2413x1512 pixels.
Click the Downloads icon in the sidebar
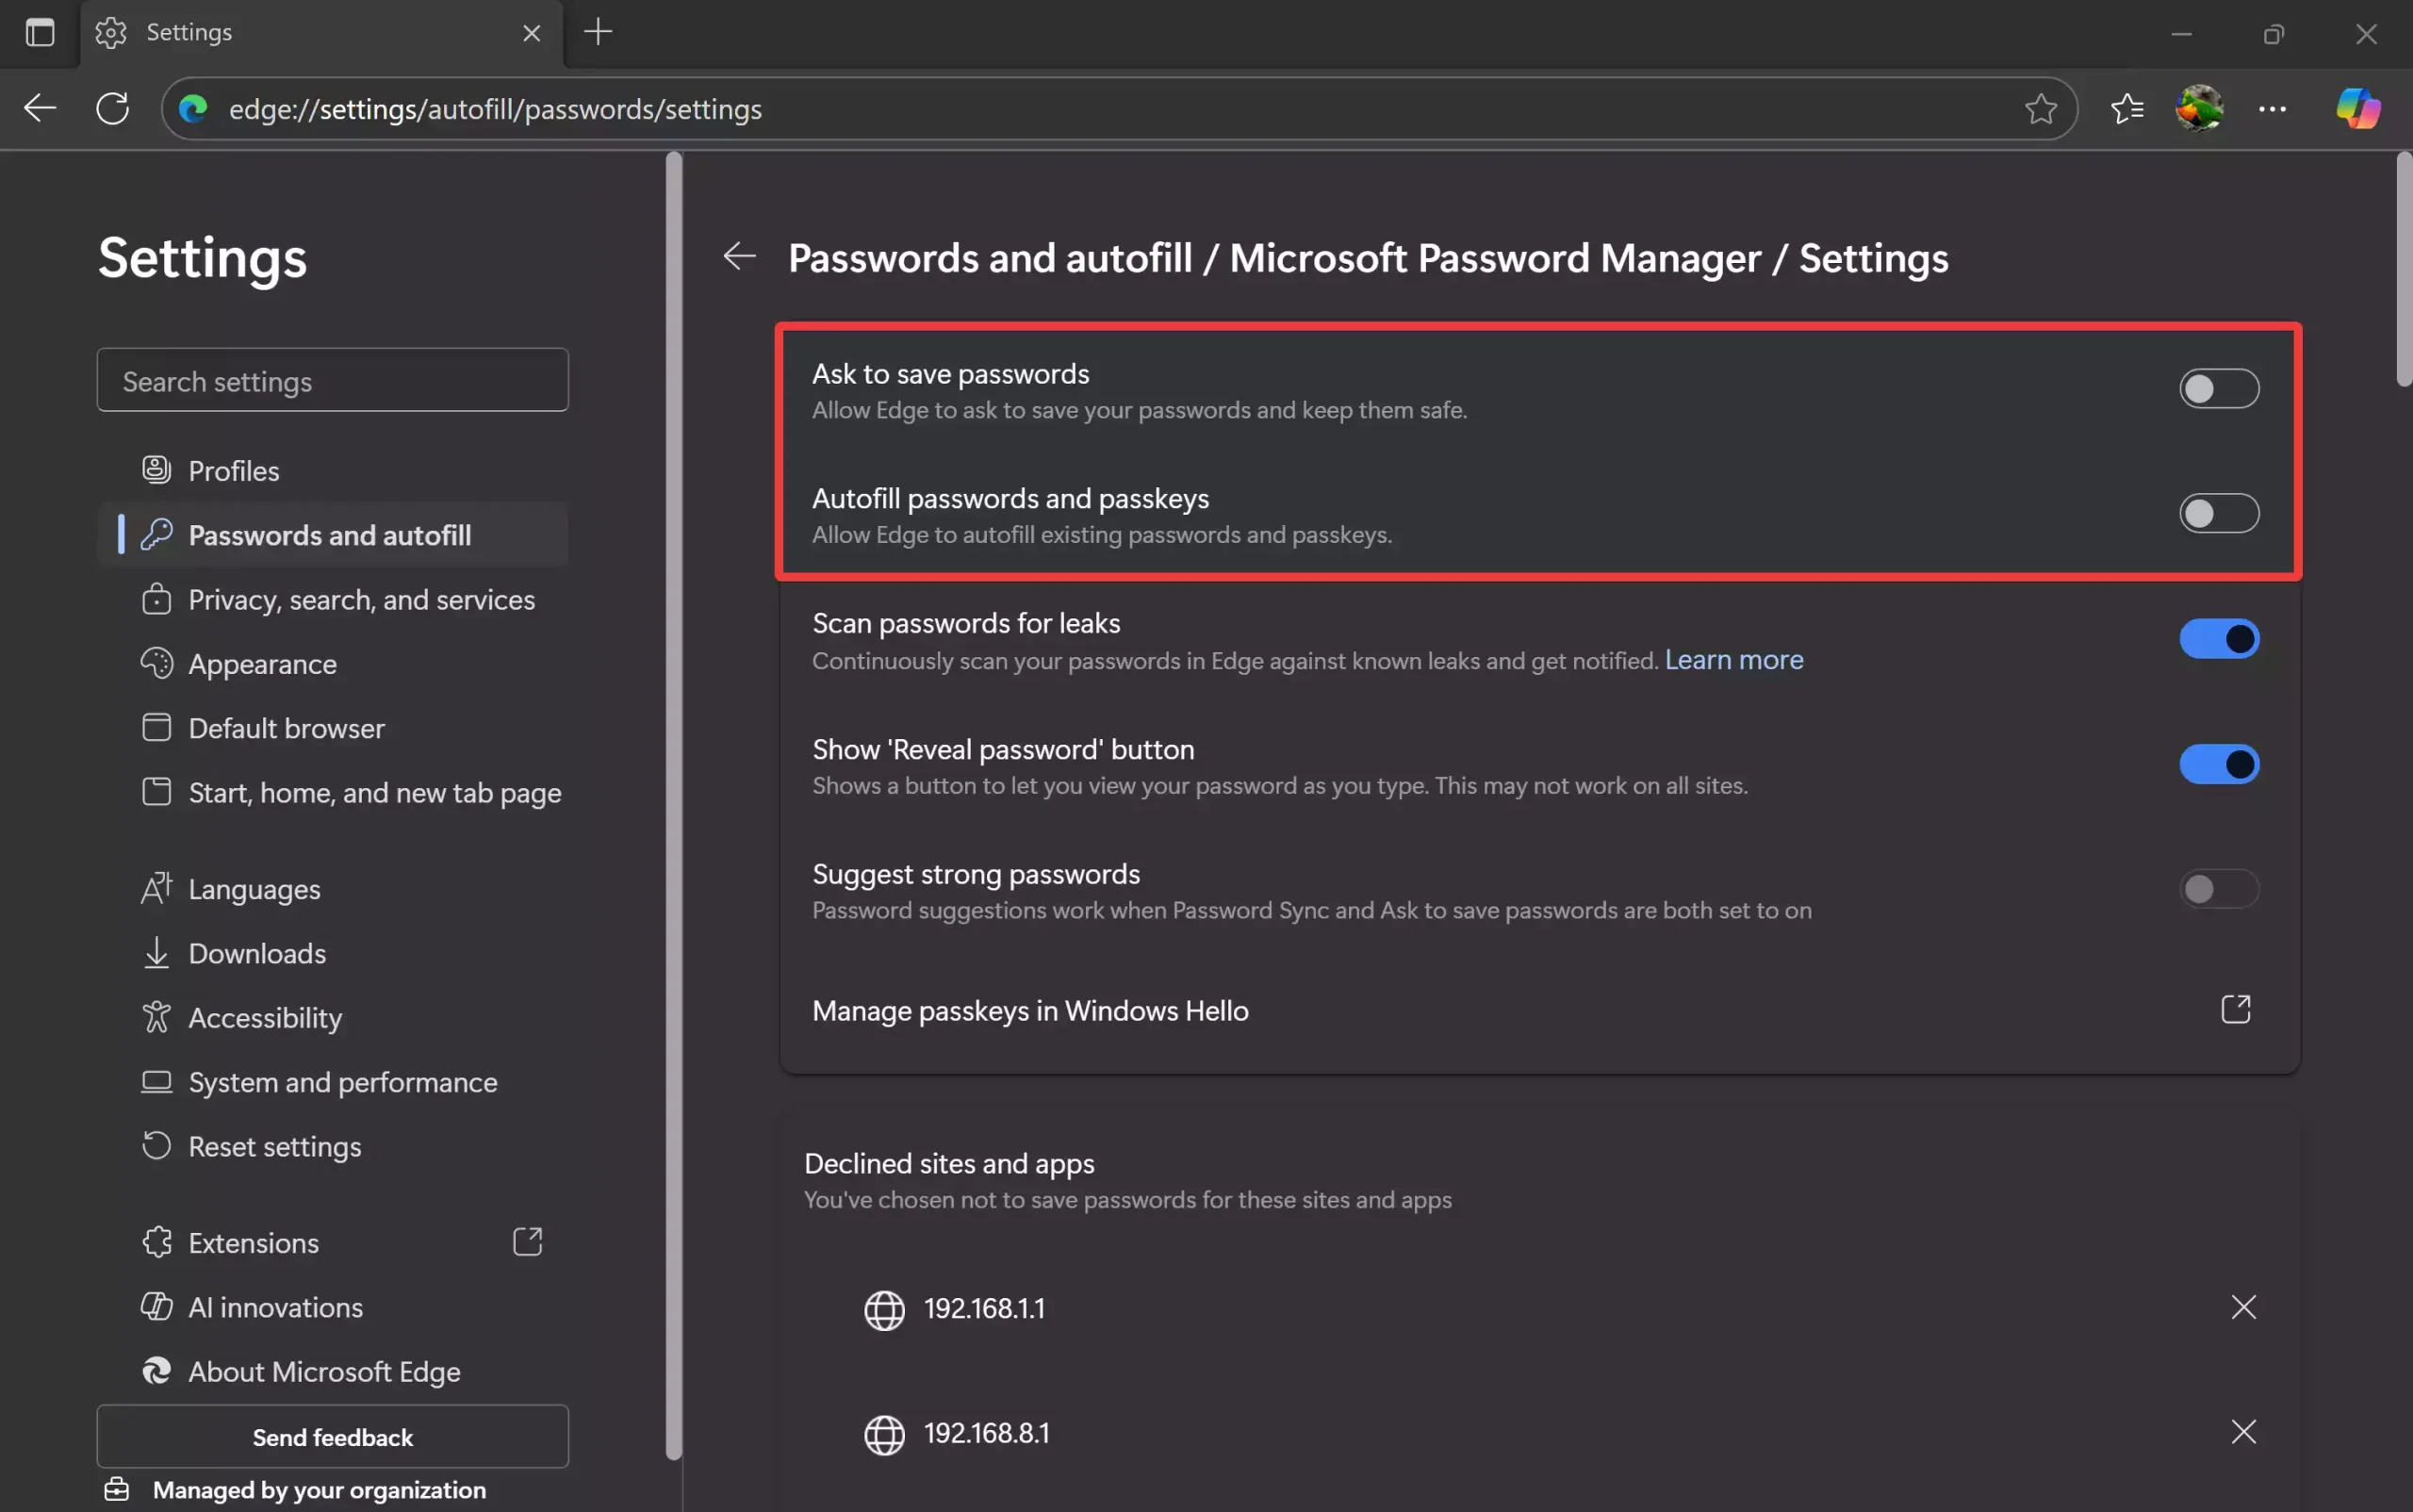157,952
